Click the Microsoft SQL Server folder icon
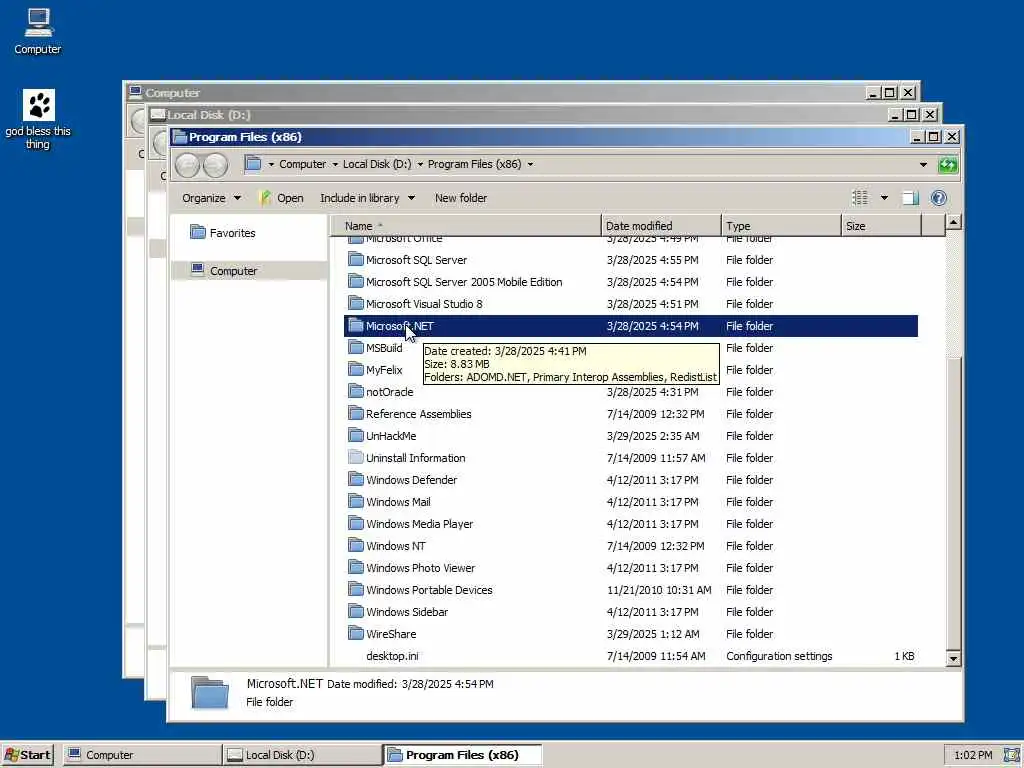 [x=355, y=259]
